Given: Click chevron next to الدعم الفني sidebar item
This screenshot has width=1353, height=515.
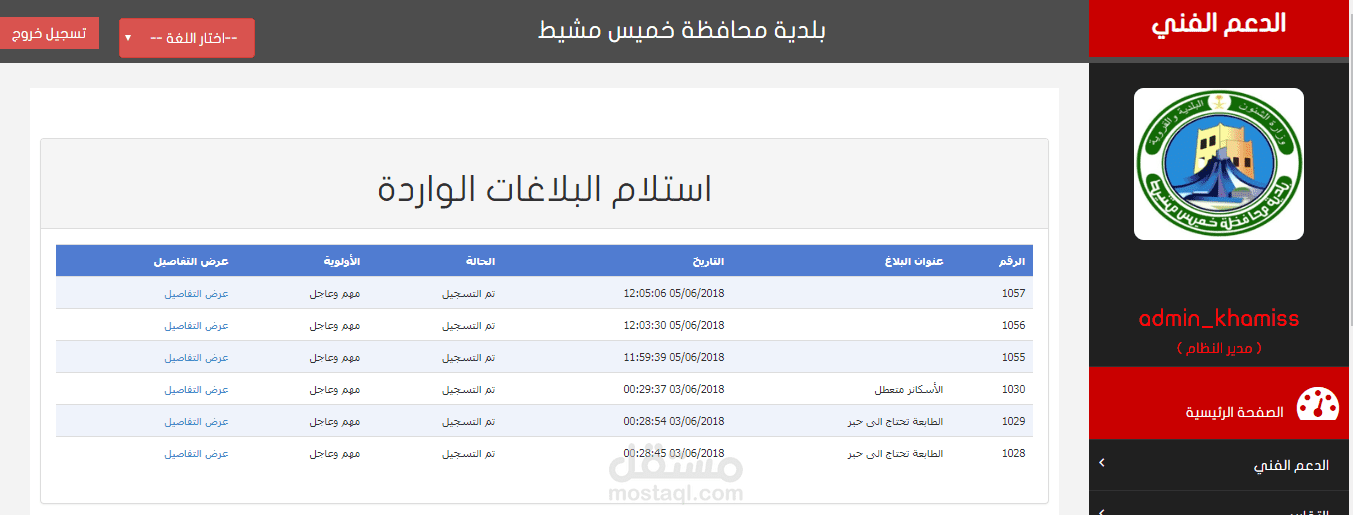Looking at the screenshot, I should coord(1101,462).
